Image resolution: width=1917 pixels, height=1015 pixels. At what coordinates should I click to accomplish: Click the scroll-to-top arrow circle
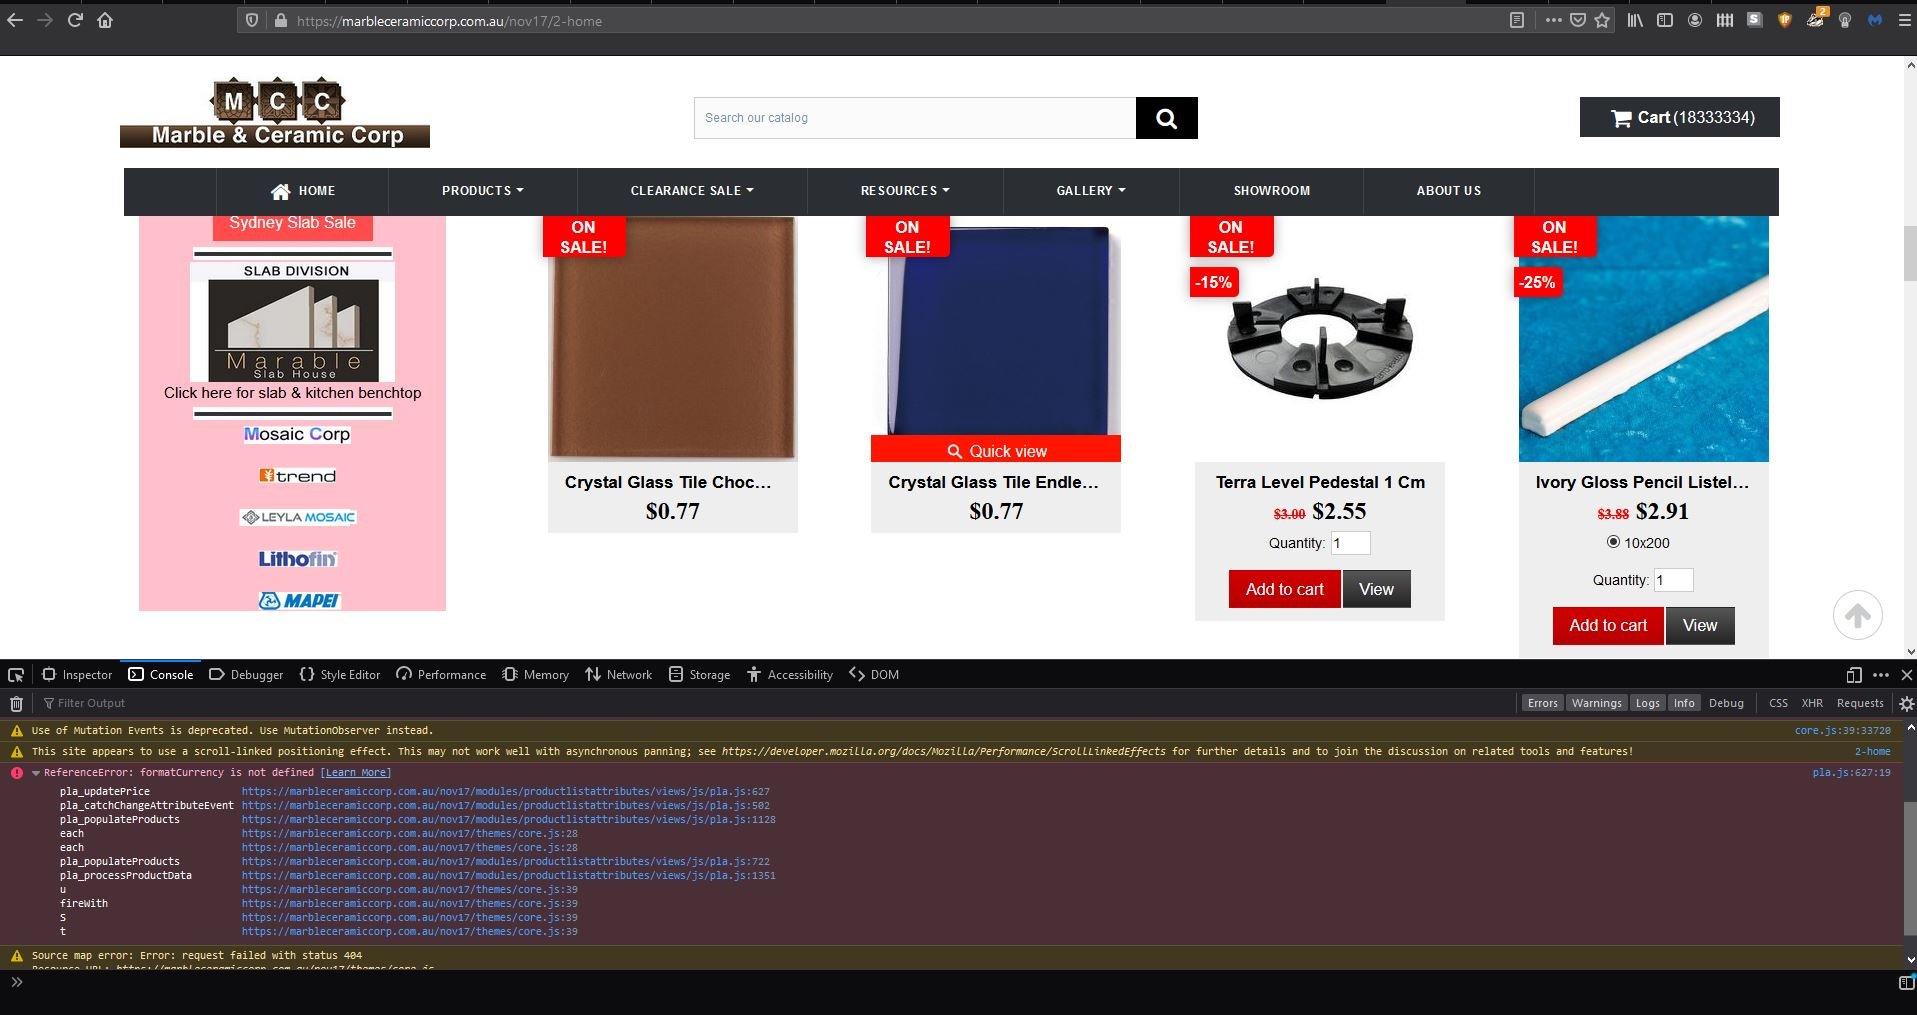click(x=1858, y=615)
